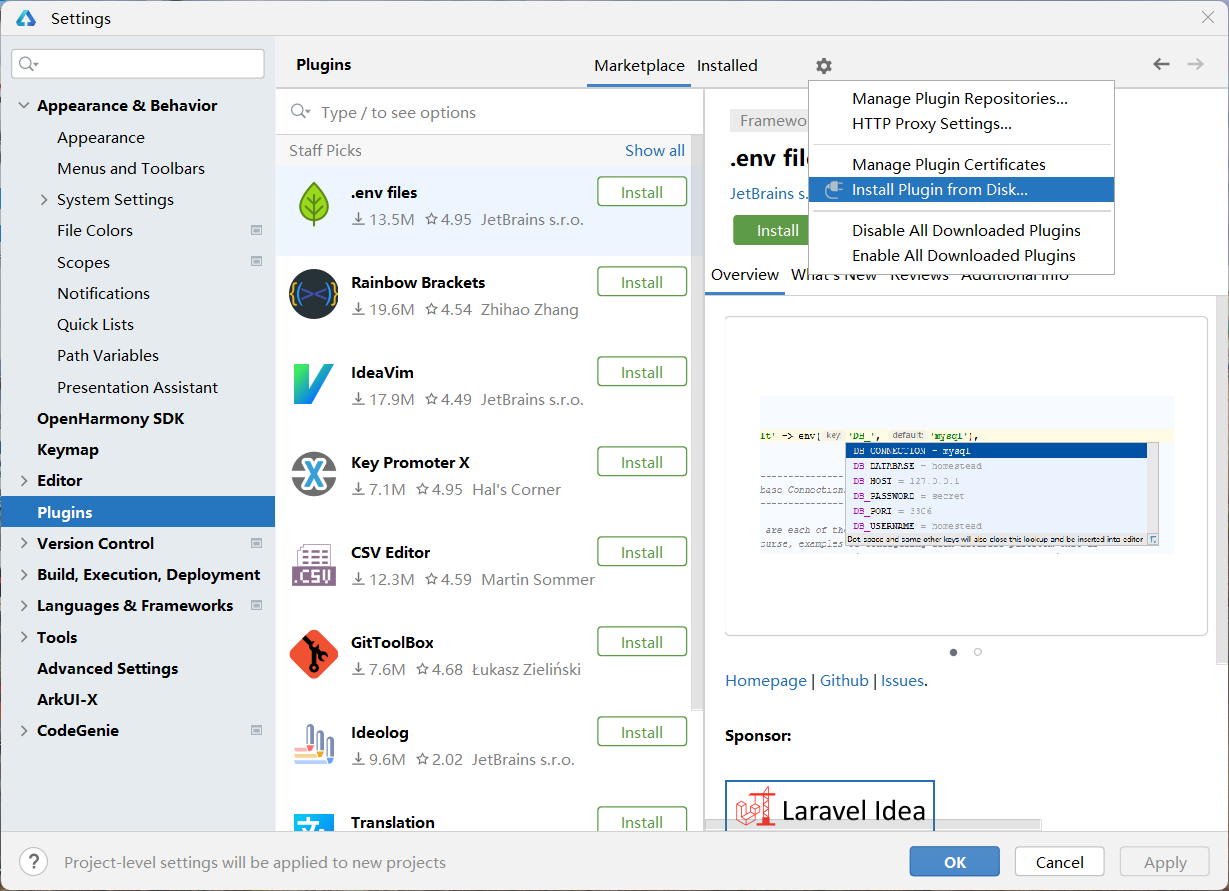
Task: Collapse the Appearance & Behavior section
Action: (24, 106)
